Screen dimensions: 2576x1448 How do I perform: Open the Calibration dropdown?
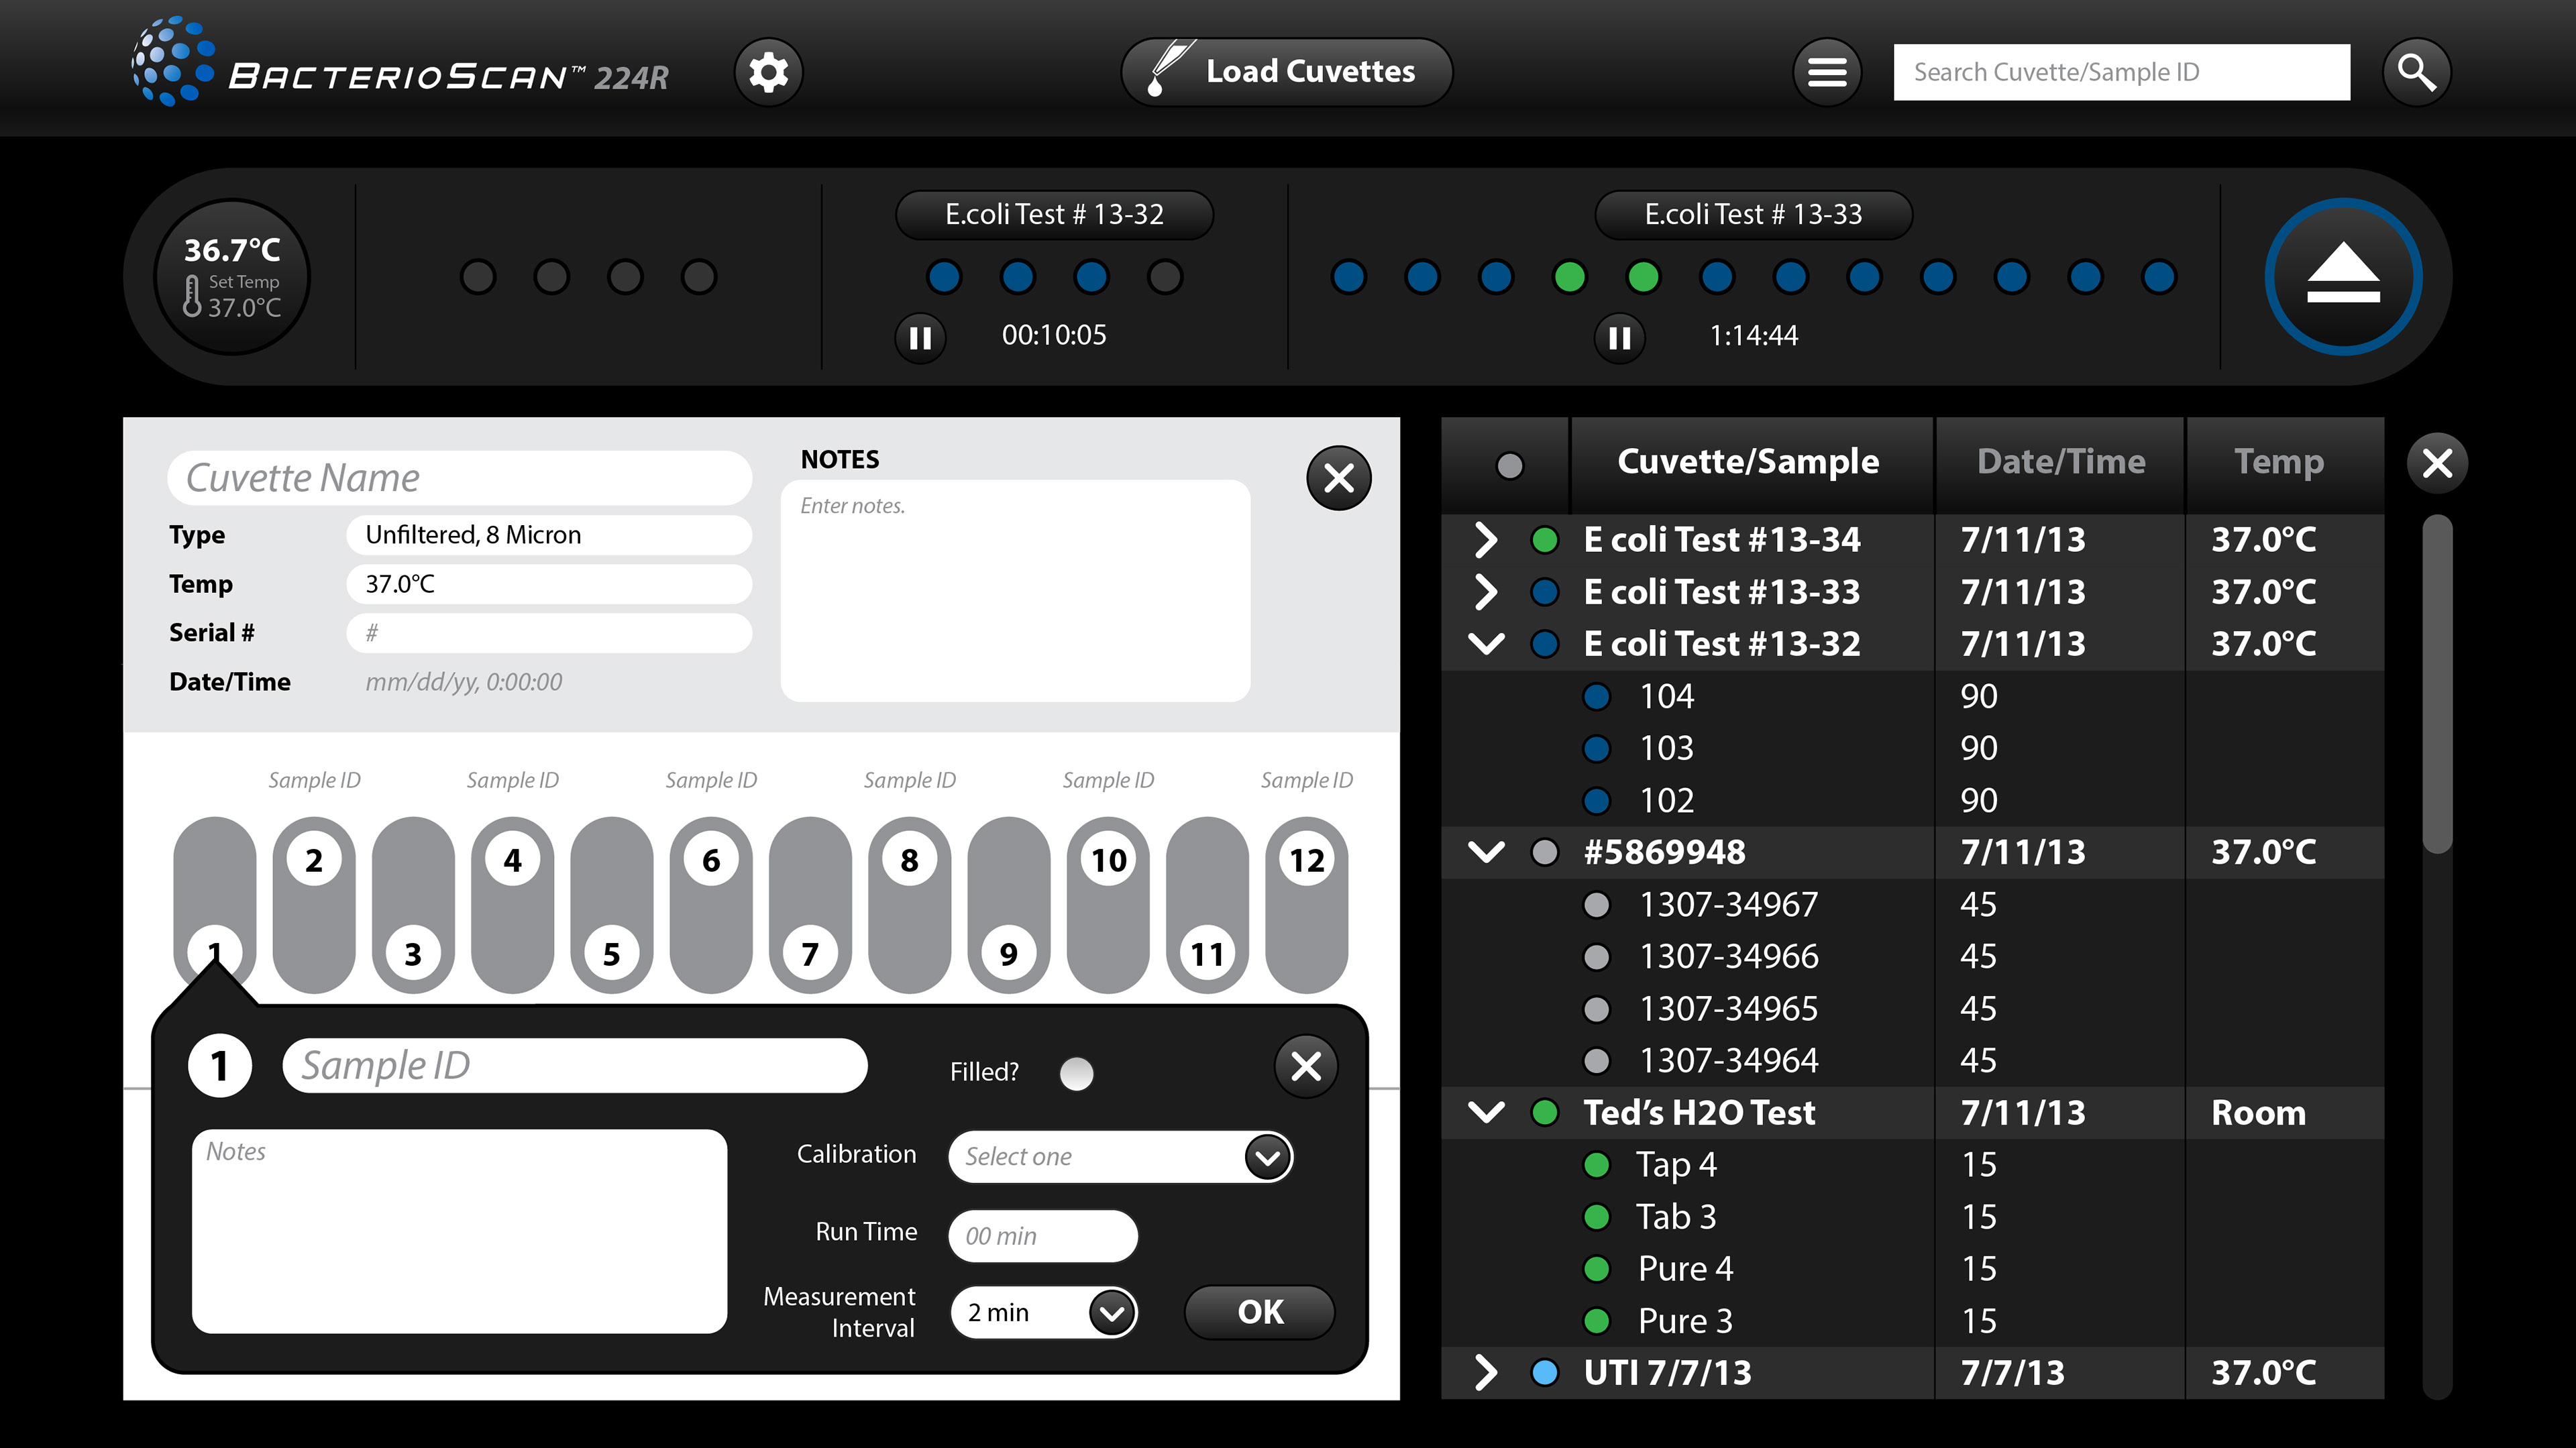(x=1267, y=1157)
